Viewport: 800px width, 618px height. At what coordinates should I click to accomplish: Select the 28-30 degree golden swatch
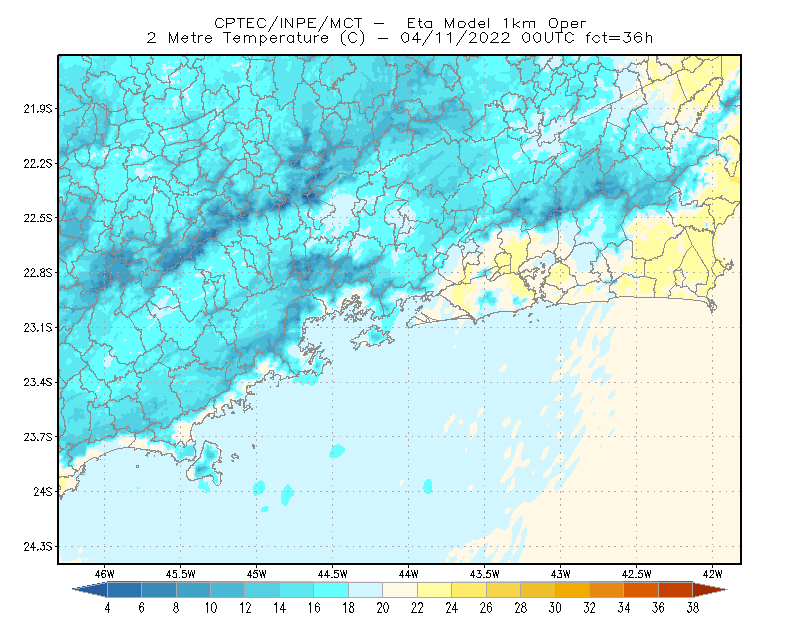click(x=538, y=590)
